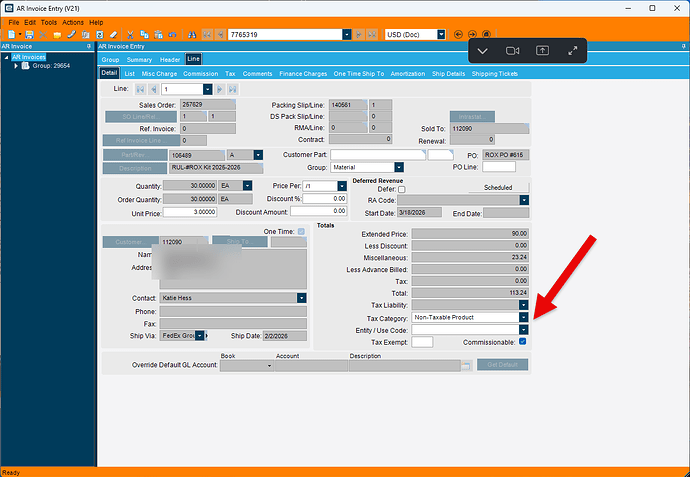Screen dimensions: 690x477
Task: Uncheck the Commissionable checkbox
Action: (523, 341)
